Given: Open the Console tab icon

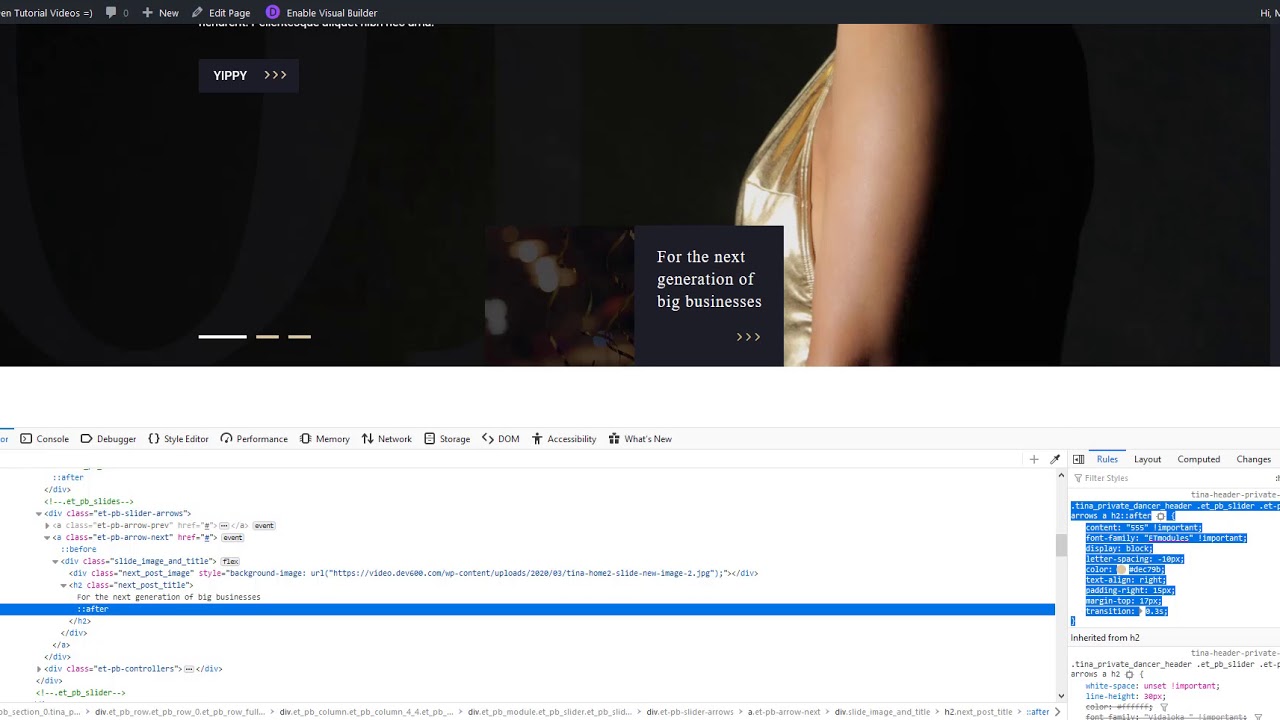Looking at the screenshot, I should click(x=26, y=439).
